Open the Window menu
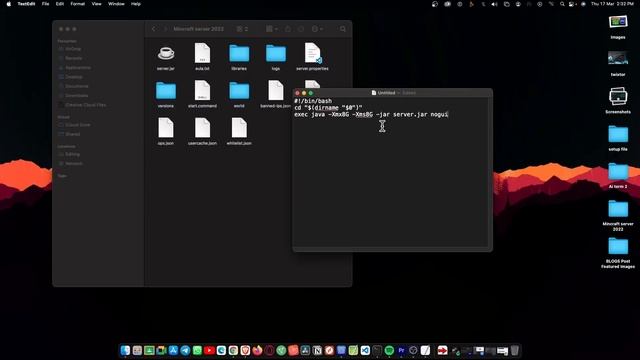 (x=116, y=4)
